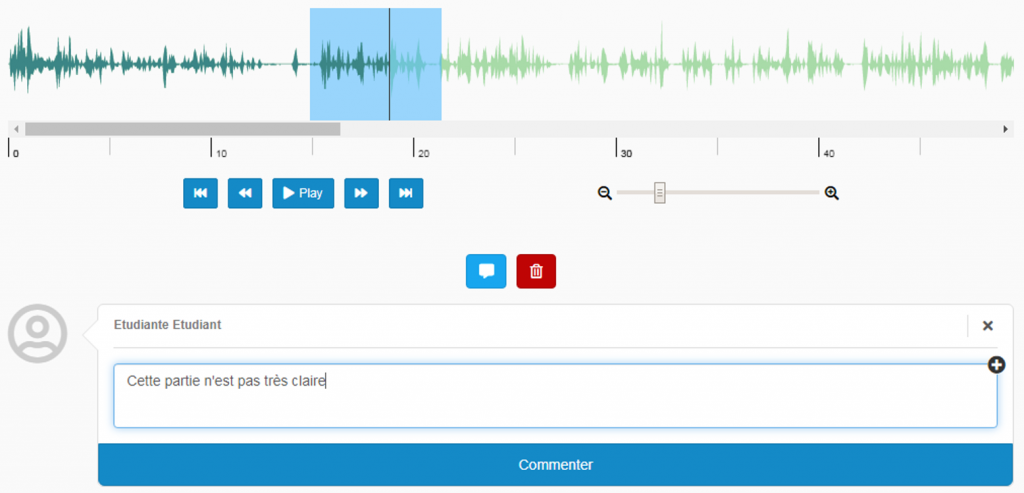Viewport: 1024px width, 493px height.
Task: Click the plus icon on the comment field
Action: point(996,365)
